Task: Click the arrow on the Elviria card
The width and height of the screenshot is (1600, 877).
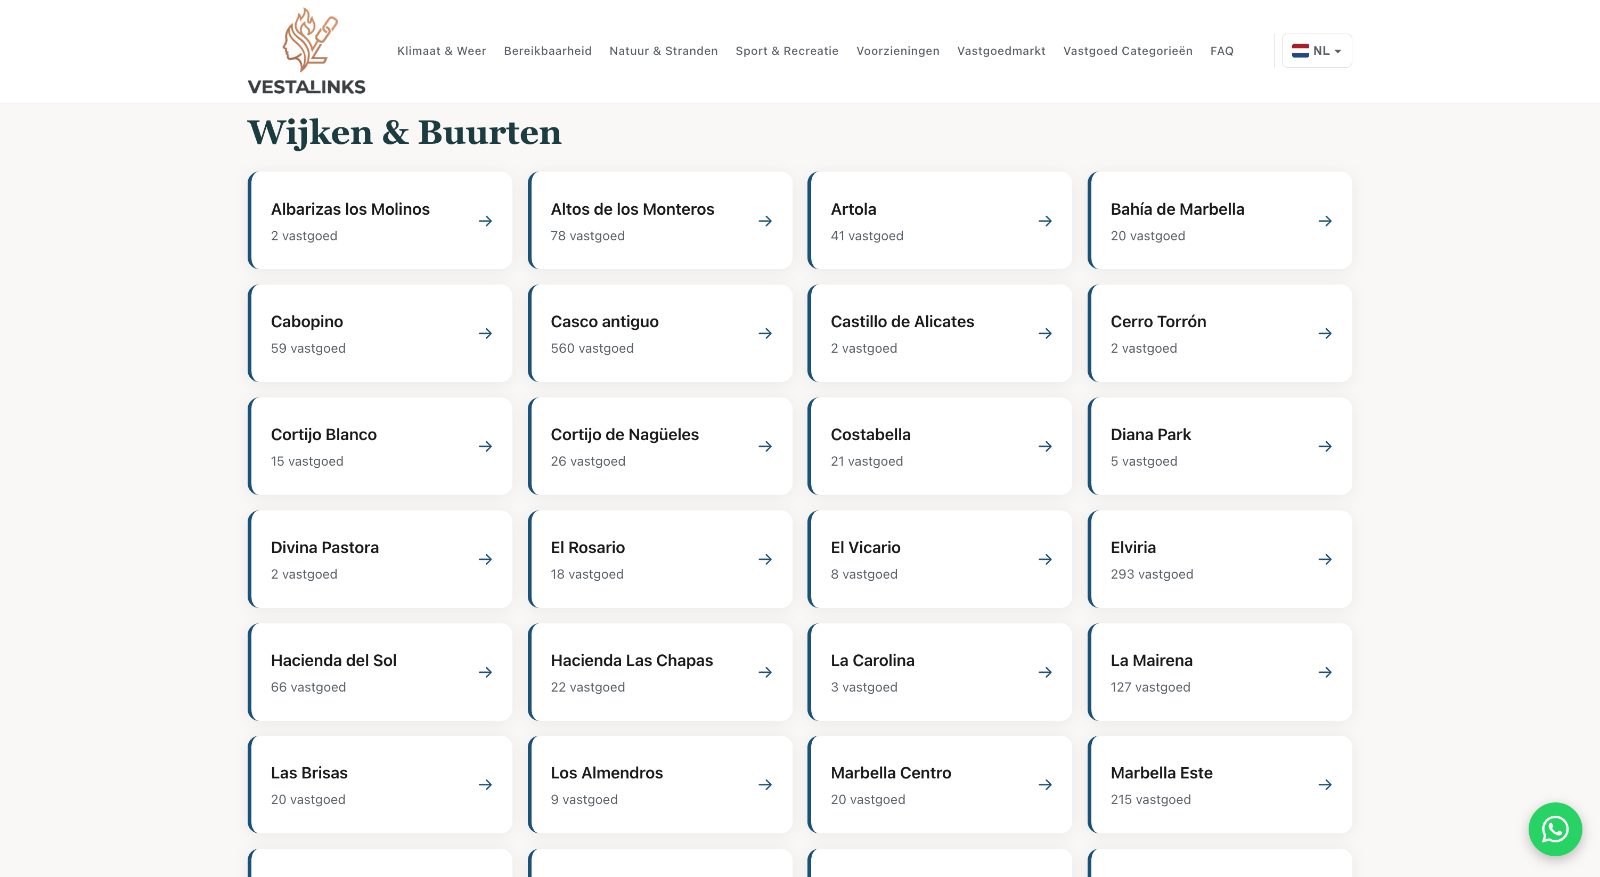Action: tap(1325, 559)
